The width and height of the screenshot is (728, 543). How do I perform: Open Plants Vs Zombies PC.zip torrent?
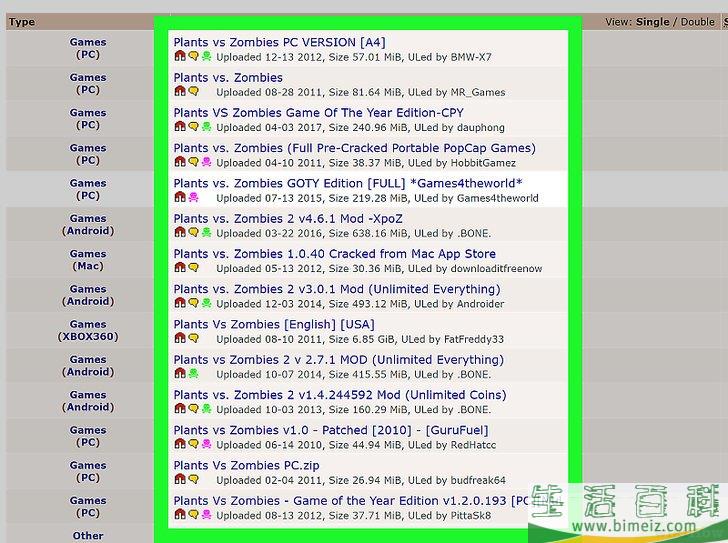(247, 465)
